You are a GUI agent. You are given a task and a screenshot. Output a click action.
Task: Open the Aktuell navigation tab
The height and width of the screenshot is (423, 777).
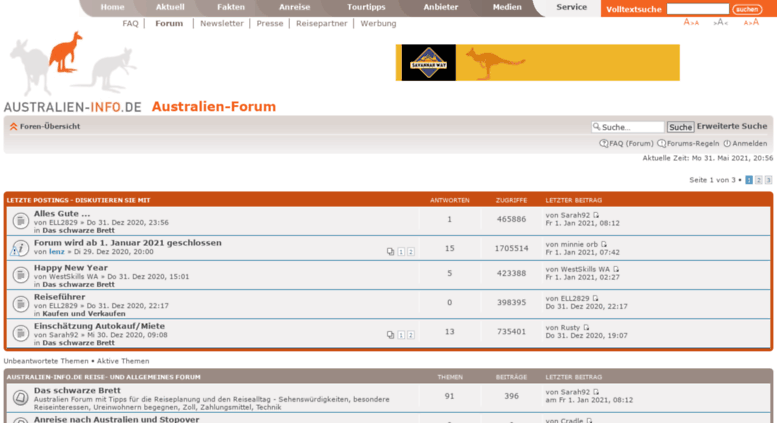(x=170, y=7)
